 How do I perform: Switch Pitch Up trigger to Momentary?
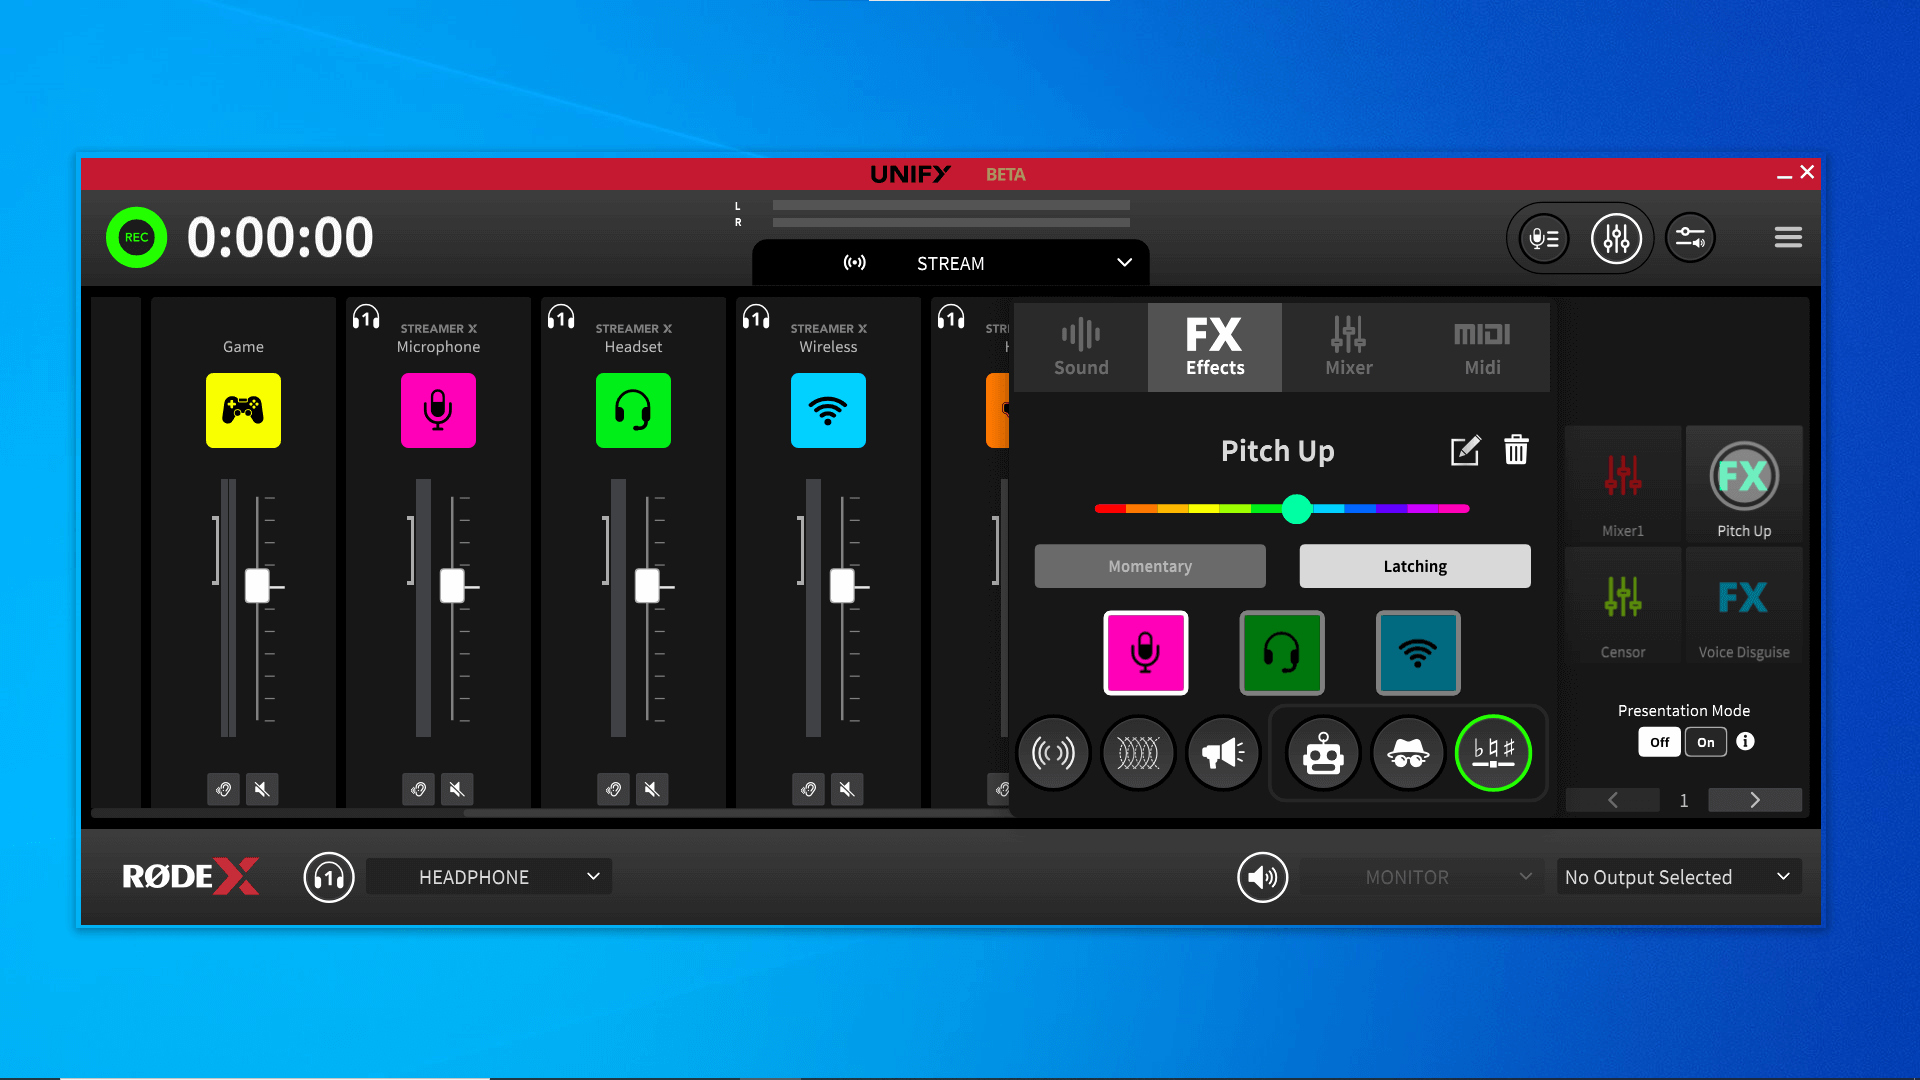click(1149, 564)
